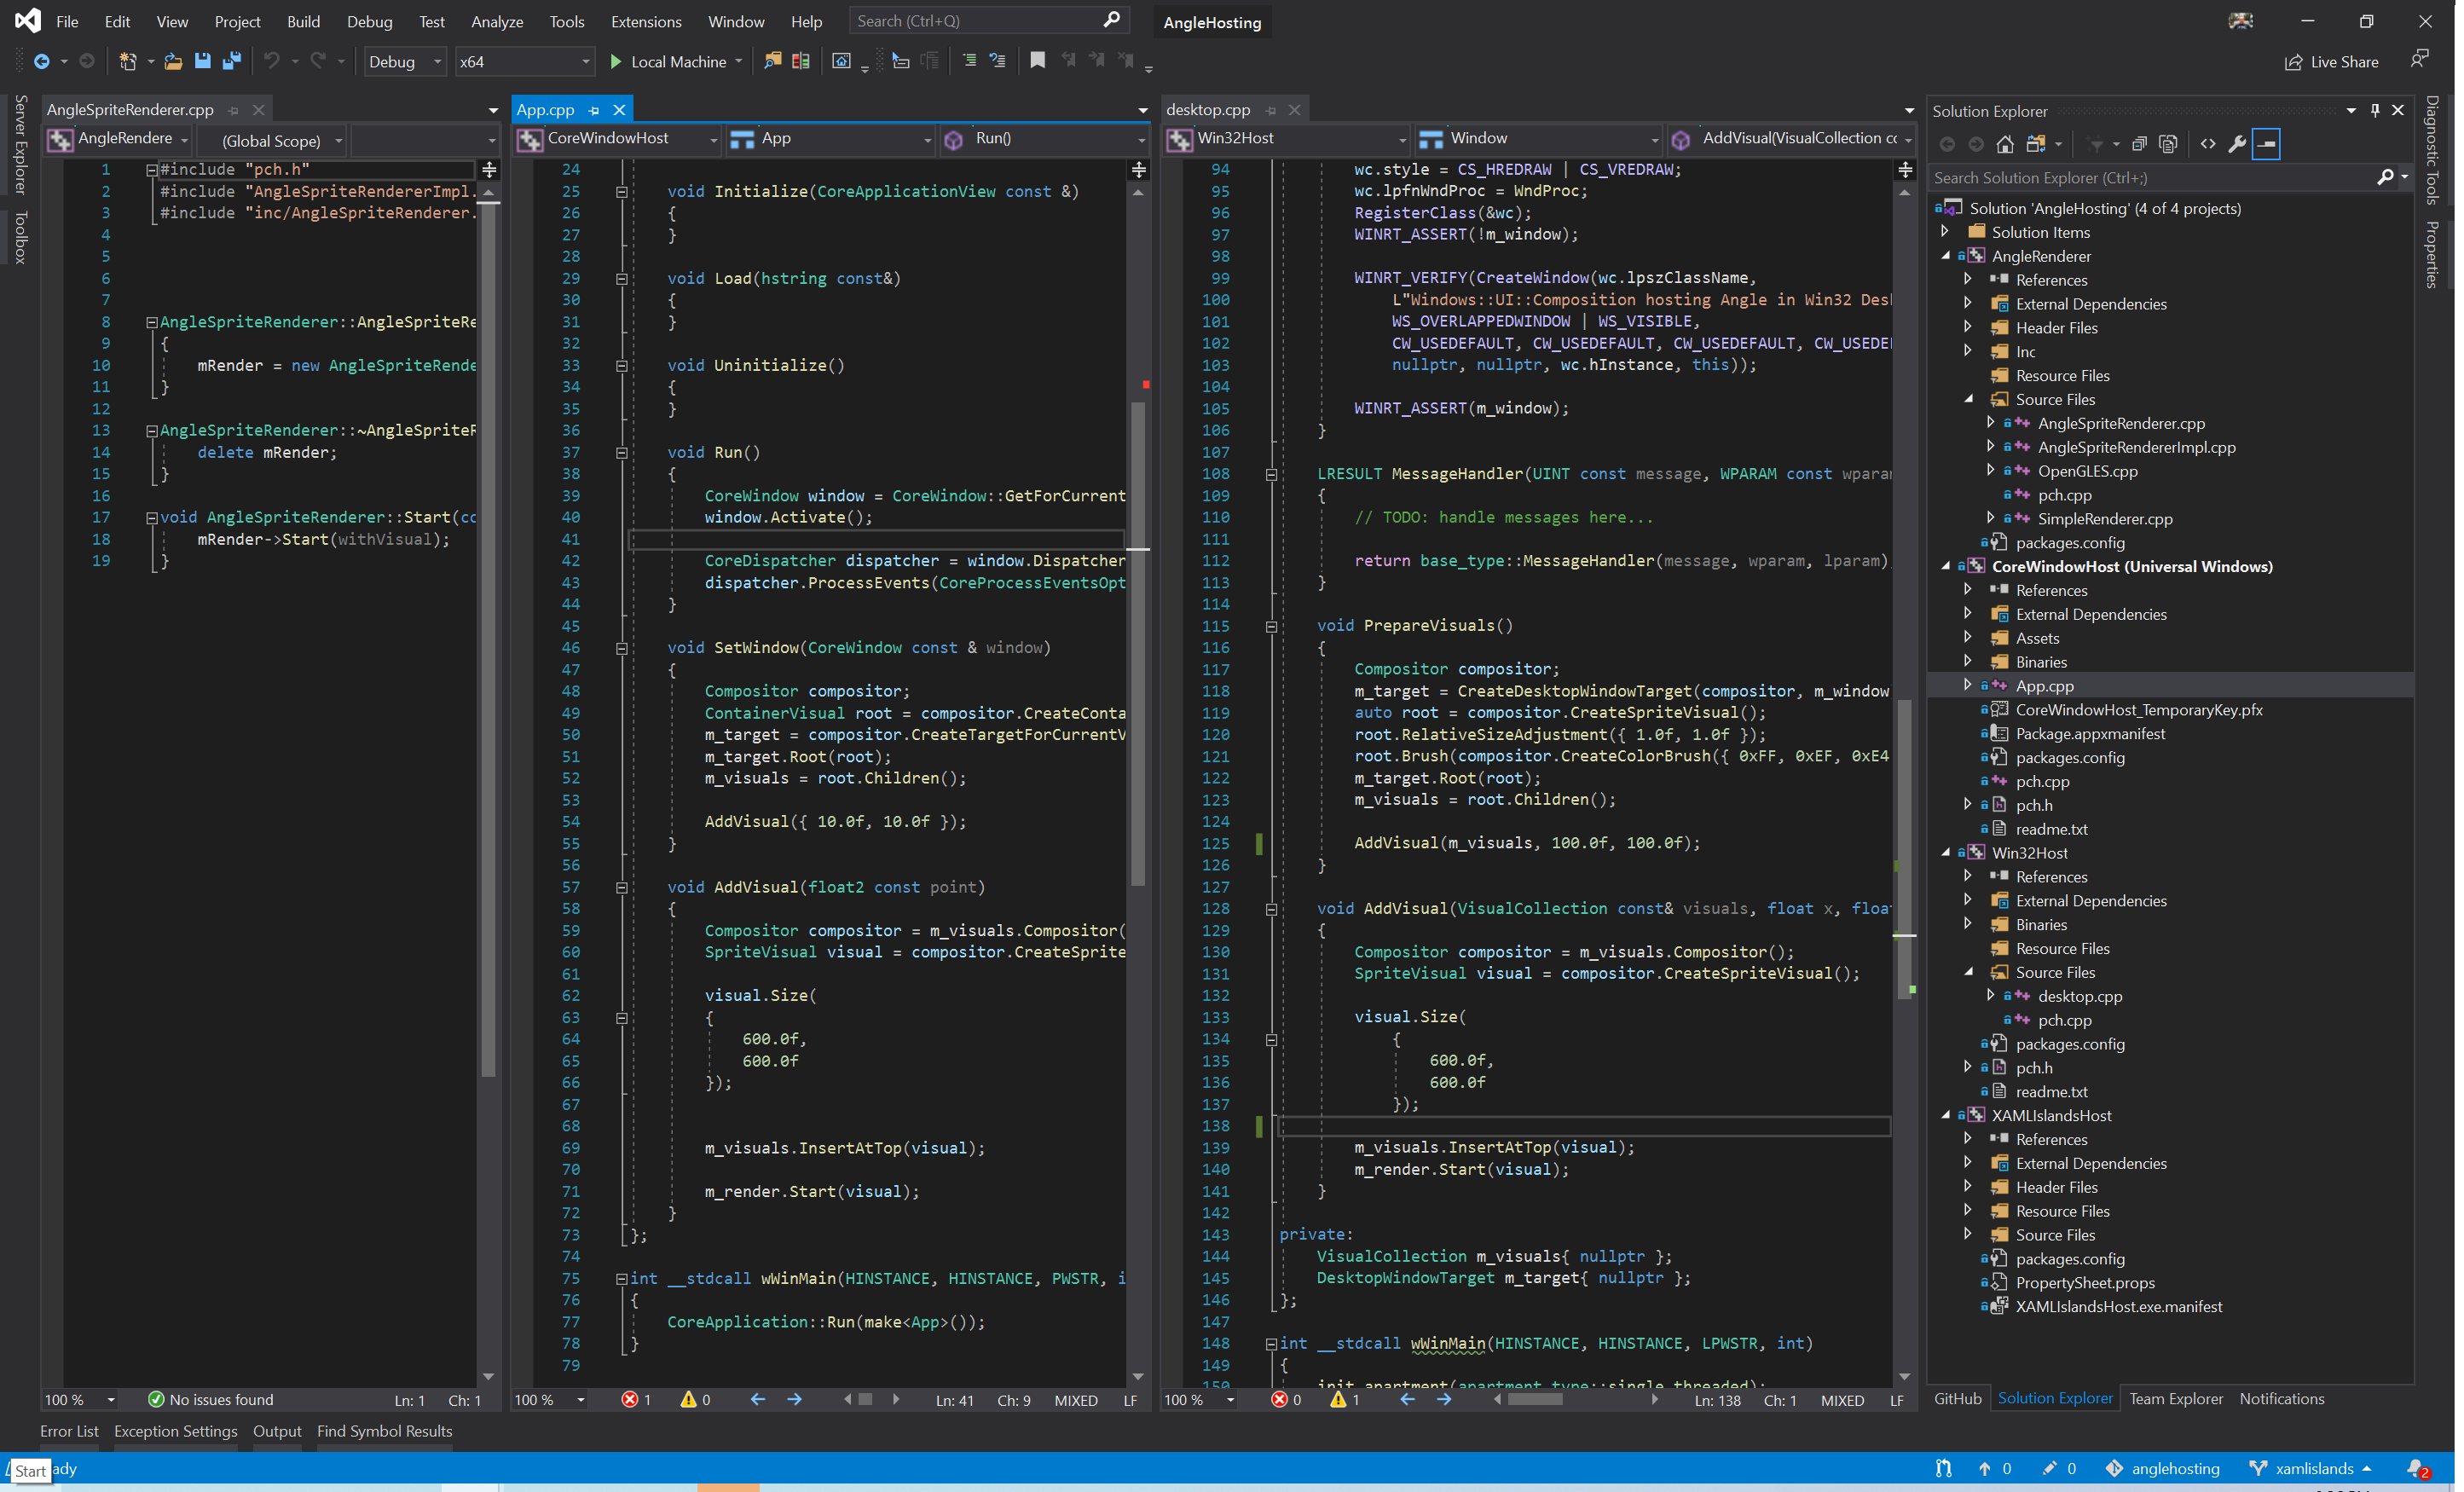Switch to the Team Explorer tab
Image resolution: width=2464 pixels, height=1492 pixels.
click(x=2176, y=1398)
